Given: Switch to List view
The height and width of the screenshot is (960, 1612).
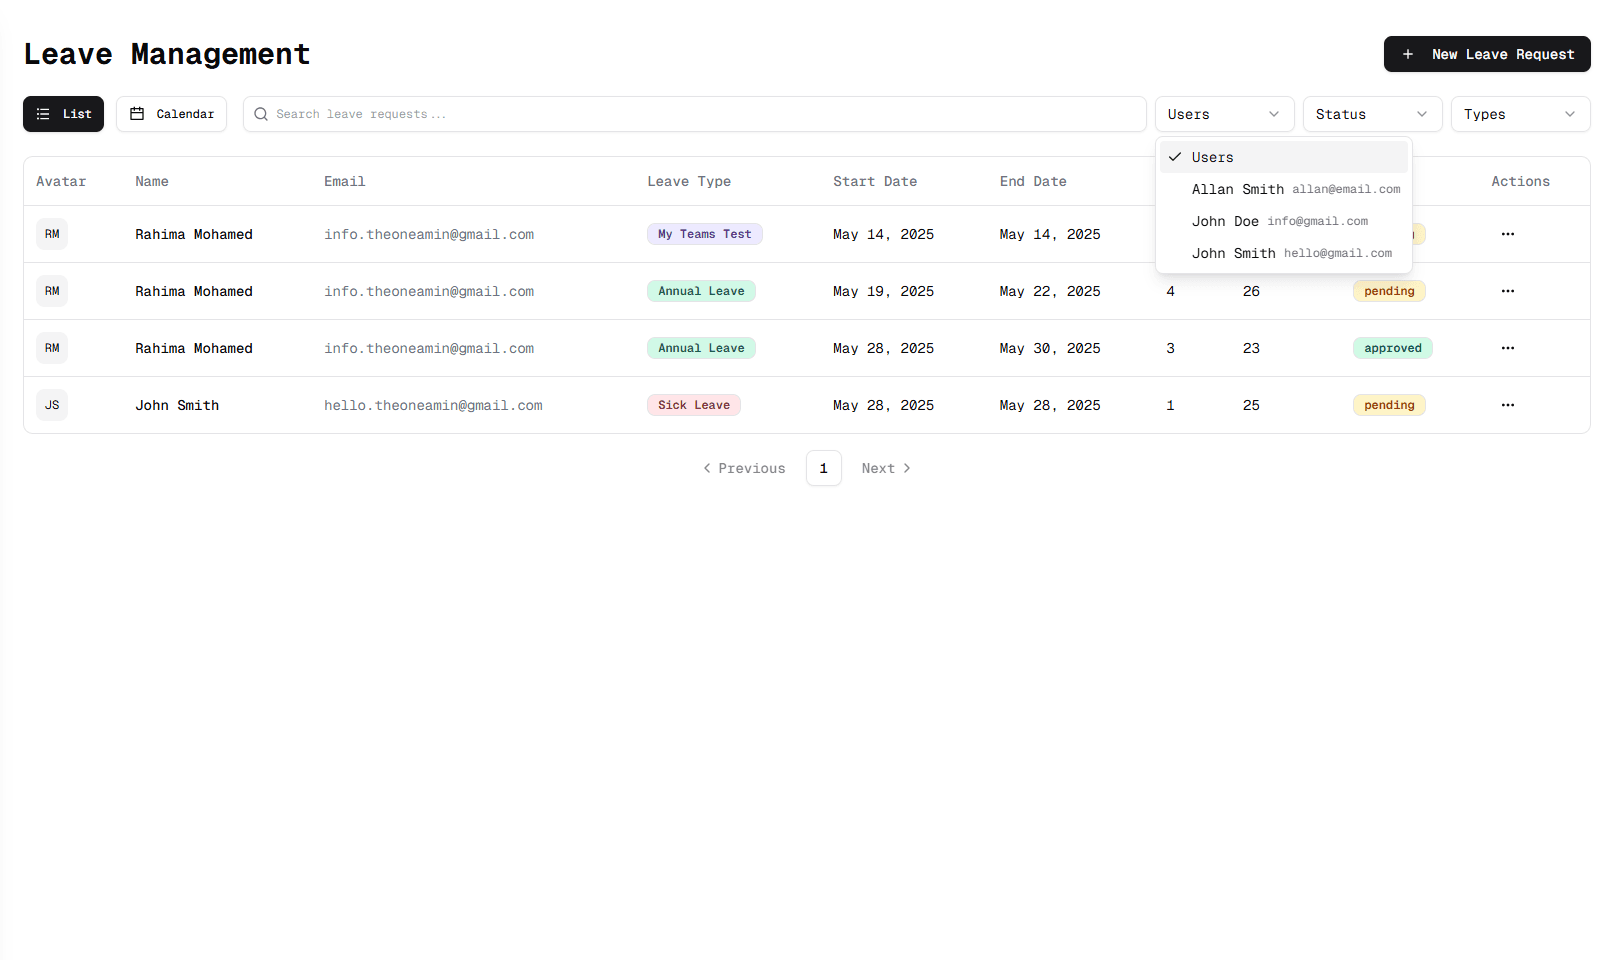Looking at the screenshot, I should click(x=64, y=114).
